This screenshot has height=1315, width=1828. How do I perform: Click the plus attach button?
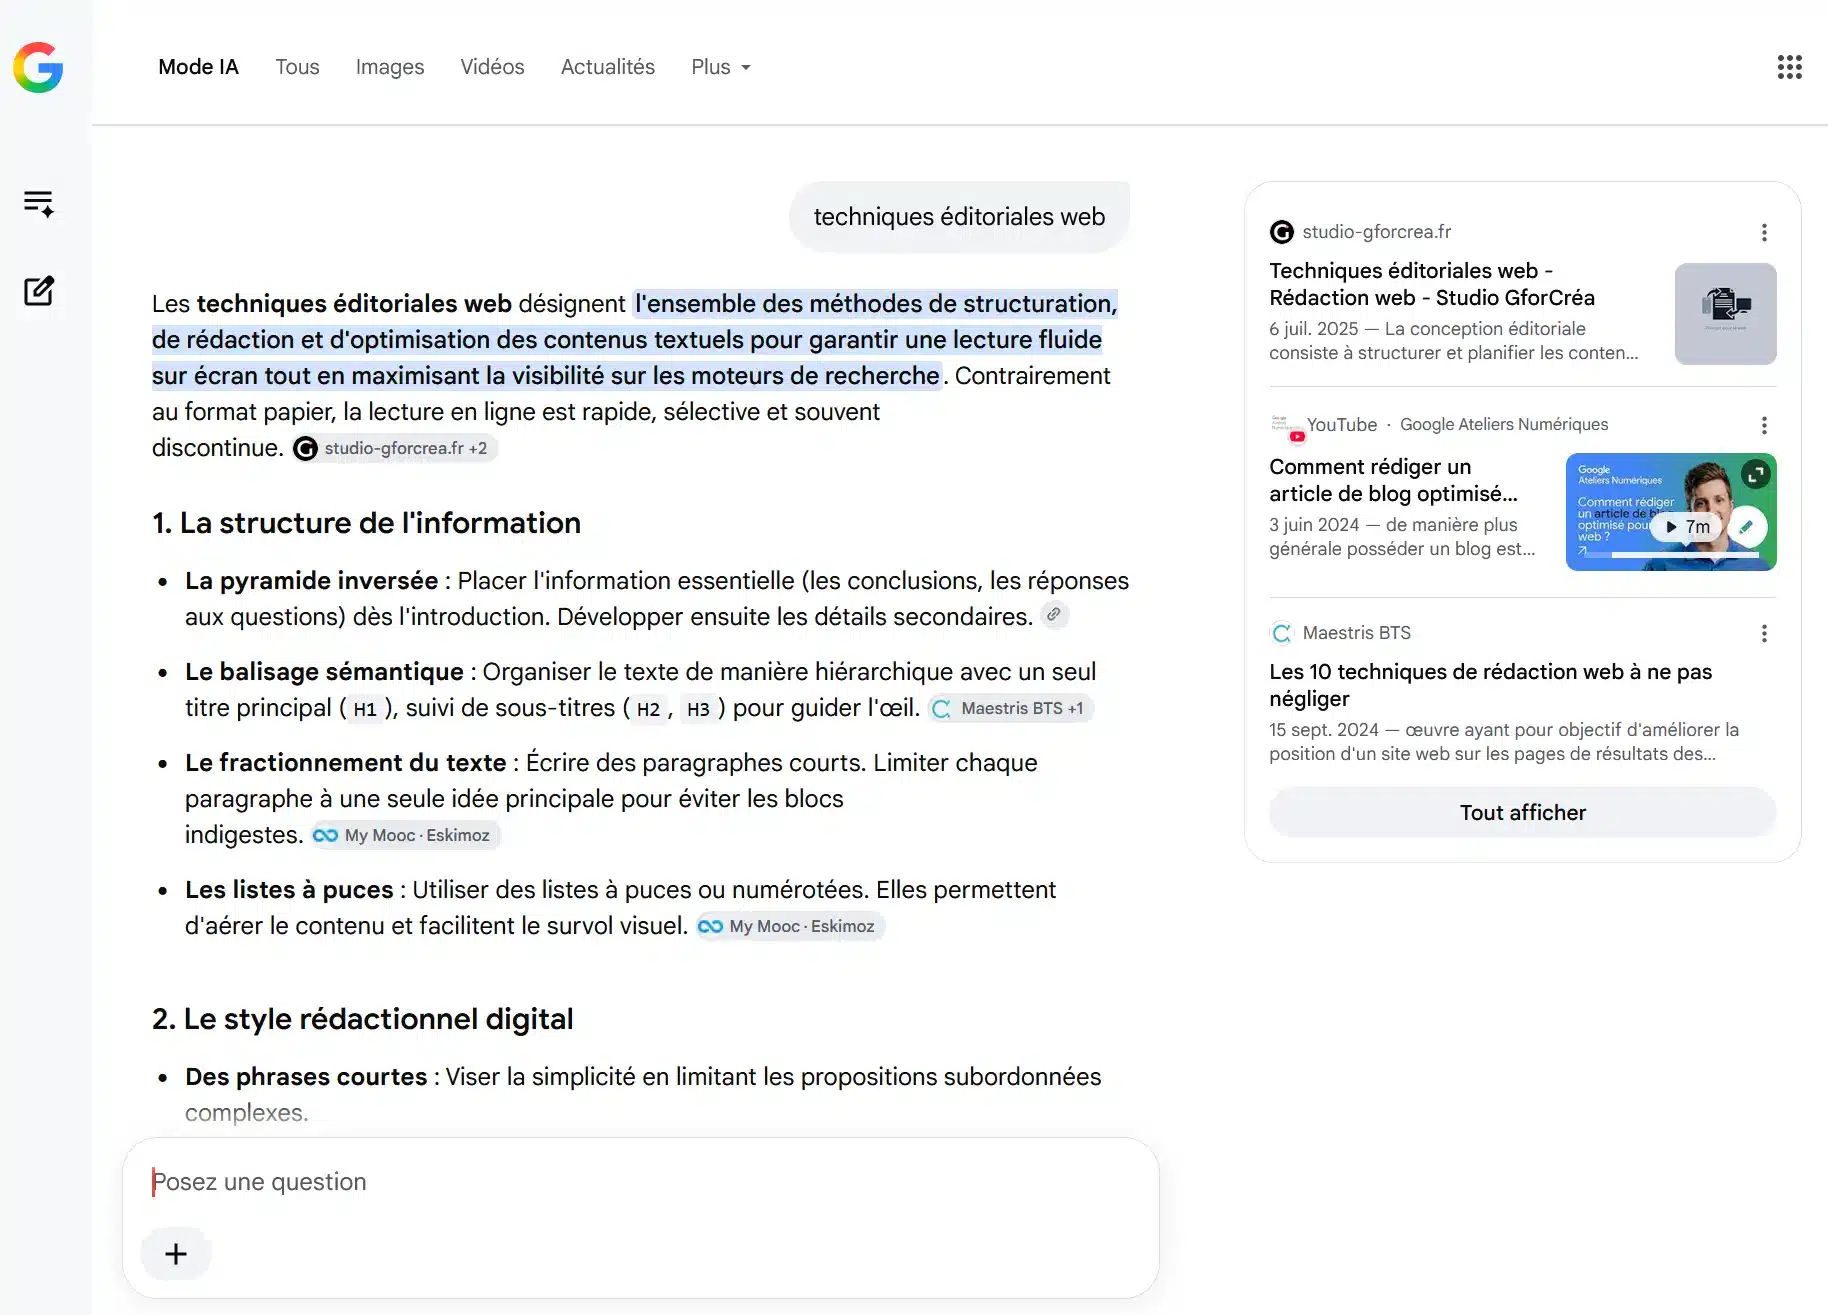(x=176, y=1254)
